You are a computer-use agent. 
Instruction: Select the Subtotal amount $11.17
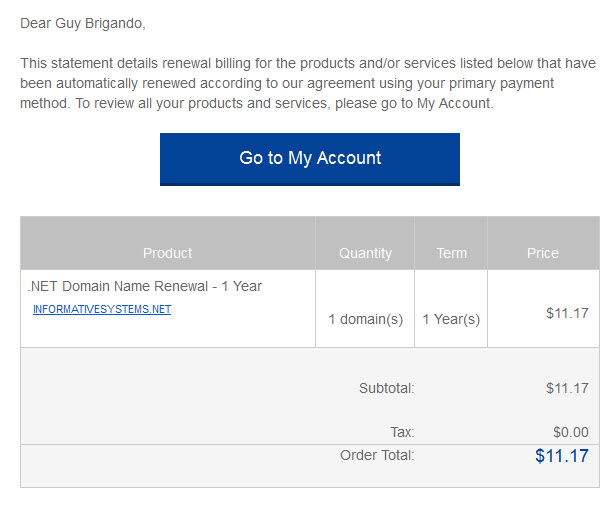tap(567, 388)
